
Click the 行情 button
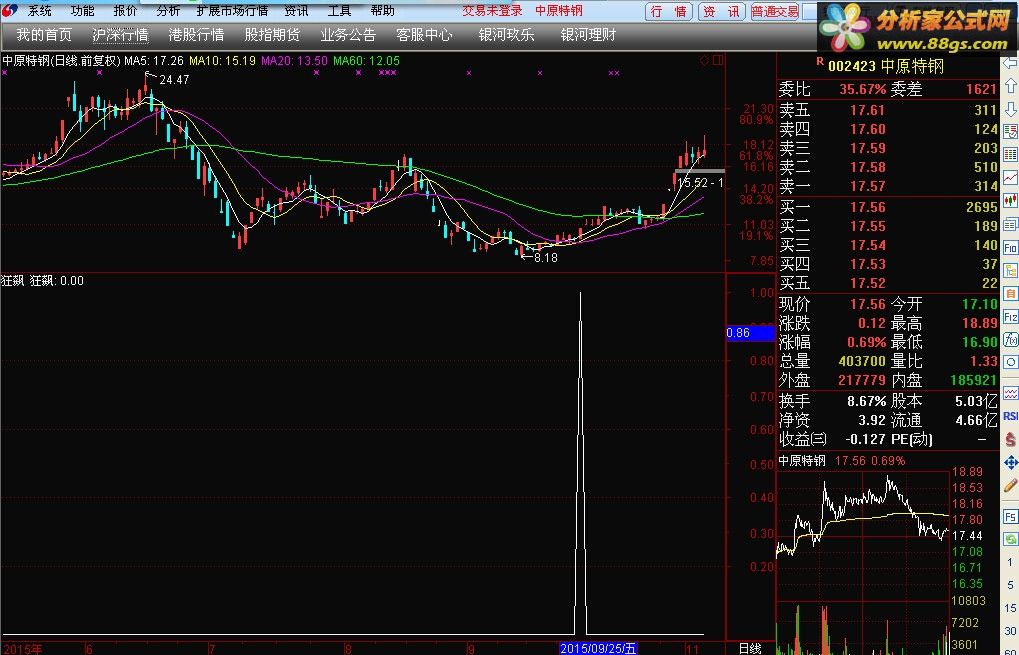pos(669,12)
